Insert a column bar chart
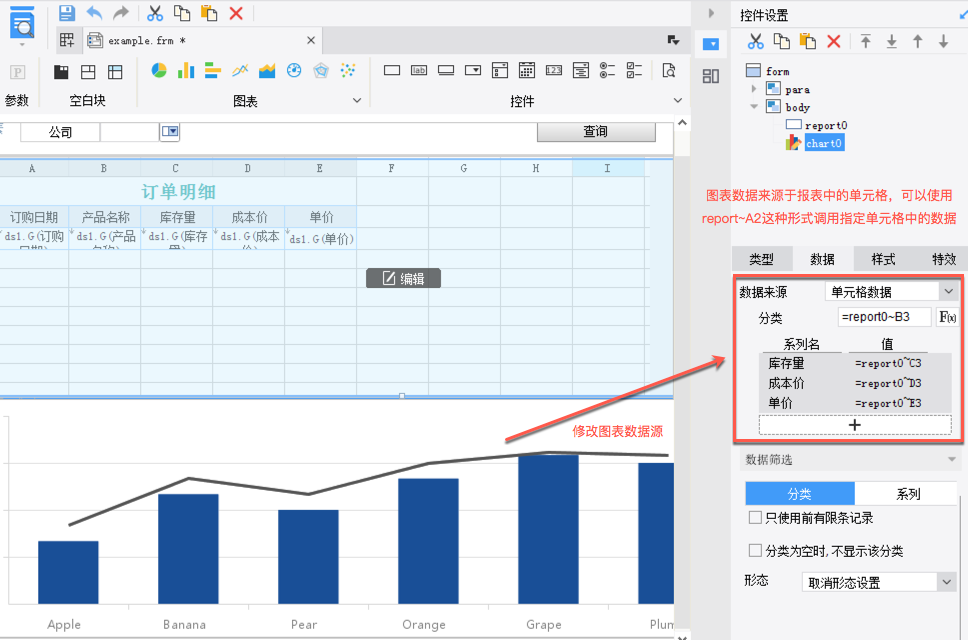The image size is (968, 640). 186,70
